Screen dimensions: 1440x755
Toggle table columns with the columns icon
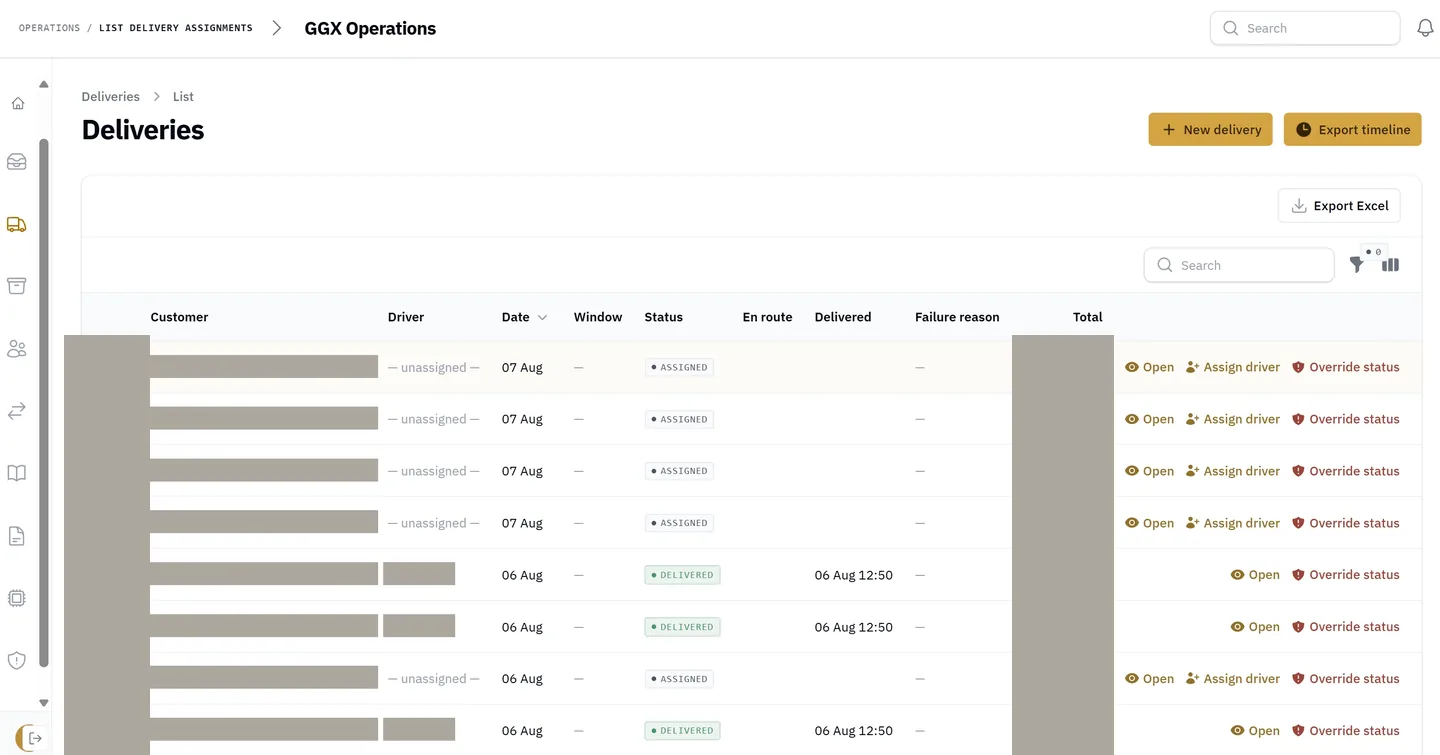pyautogui.click(x=1391, y=265)
